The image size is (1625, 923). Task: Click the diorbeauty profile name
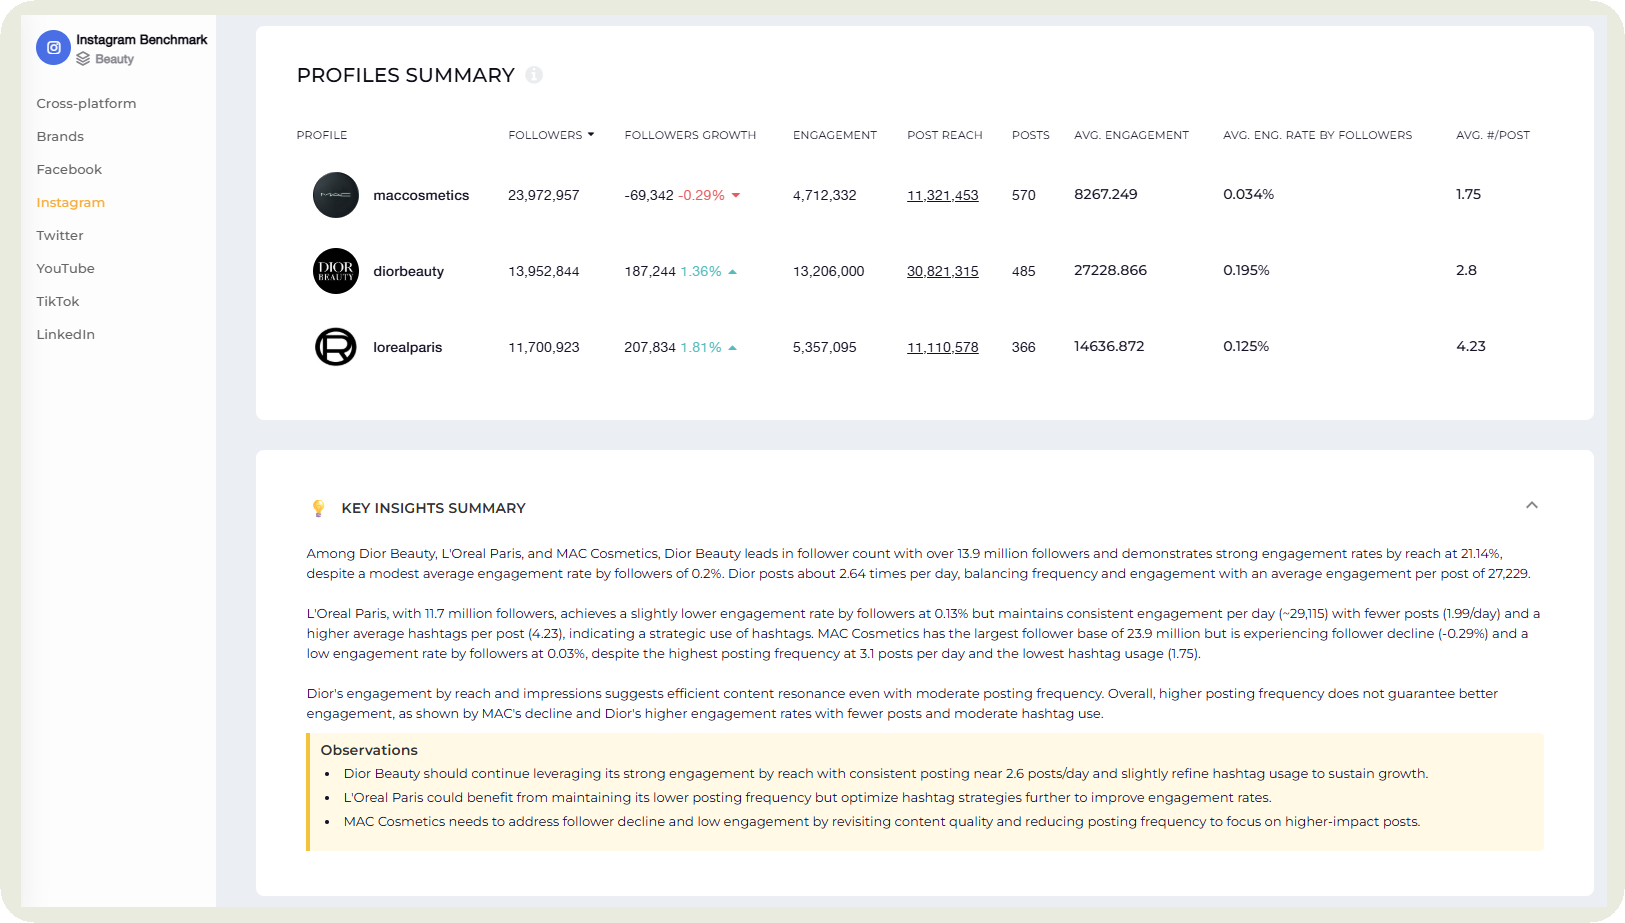[408, 271]
